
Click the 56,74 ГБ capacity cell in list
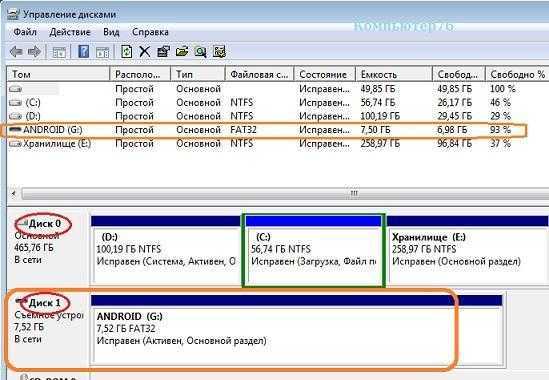tap(378, 103)
